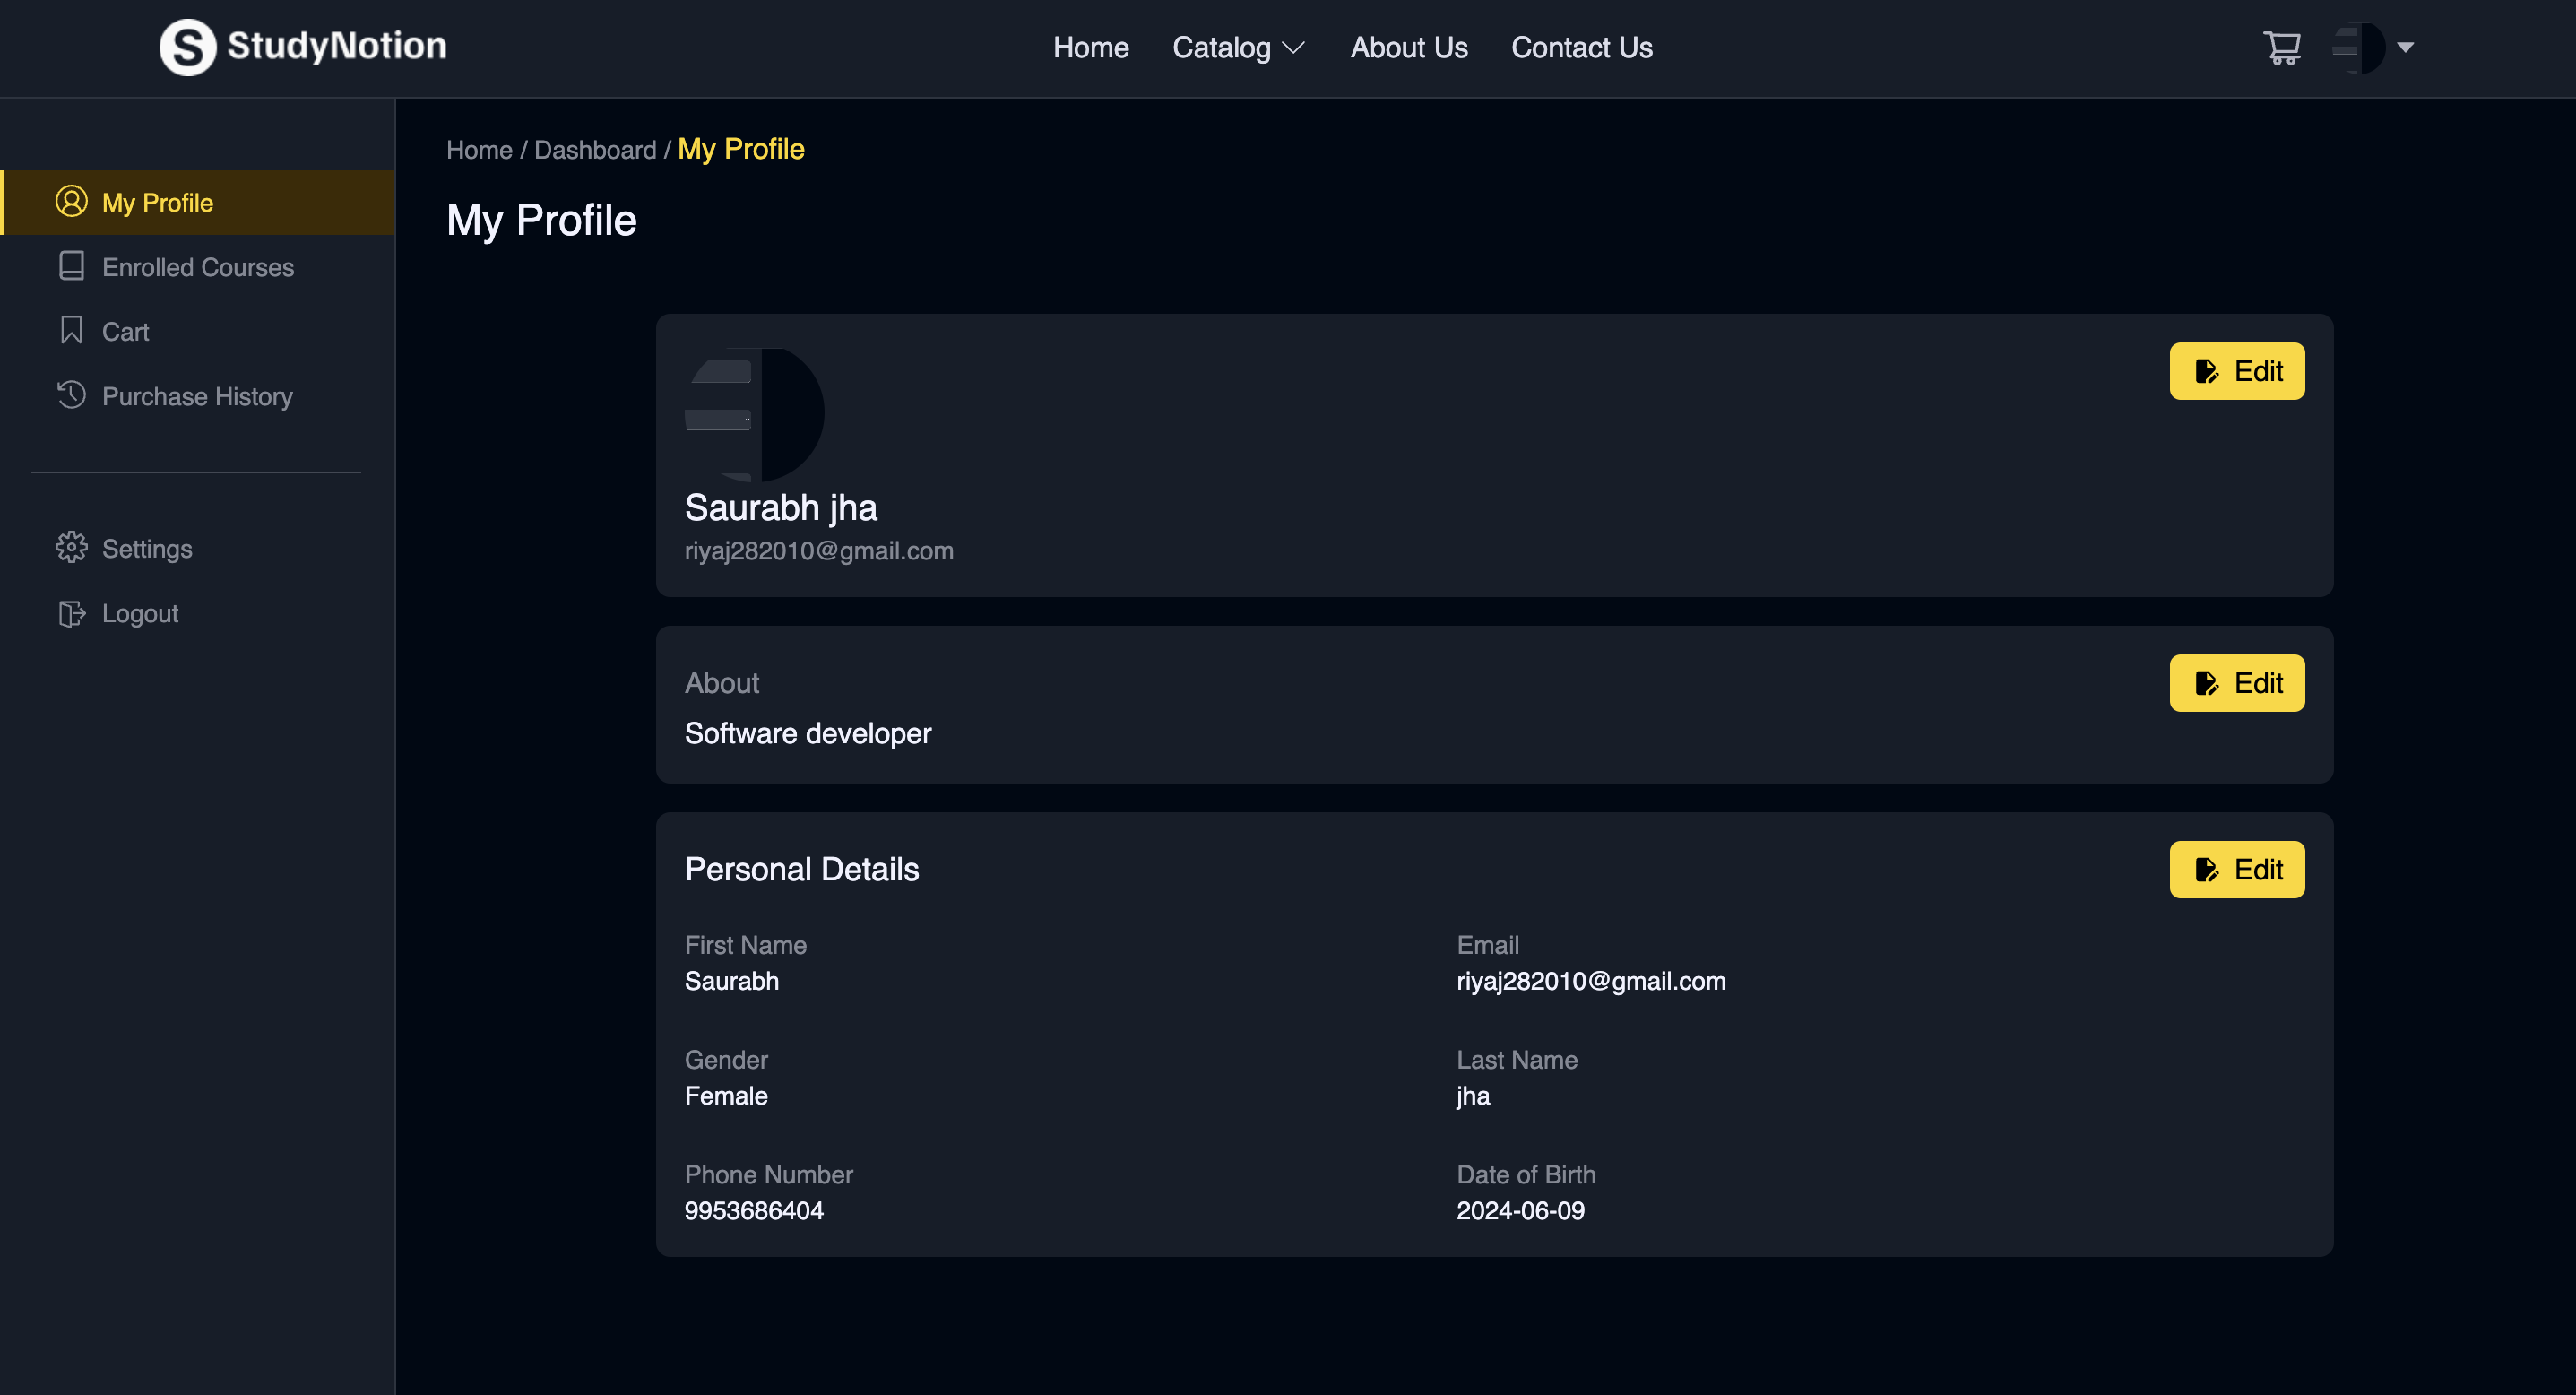The height and width of the screenshot is (1395, 2576).
Task: Click the large profile picture of Saurabh jha
Action: click(x=754, y=414)
